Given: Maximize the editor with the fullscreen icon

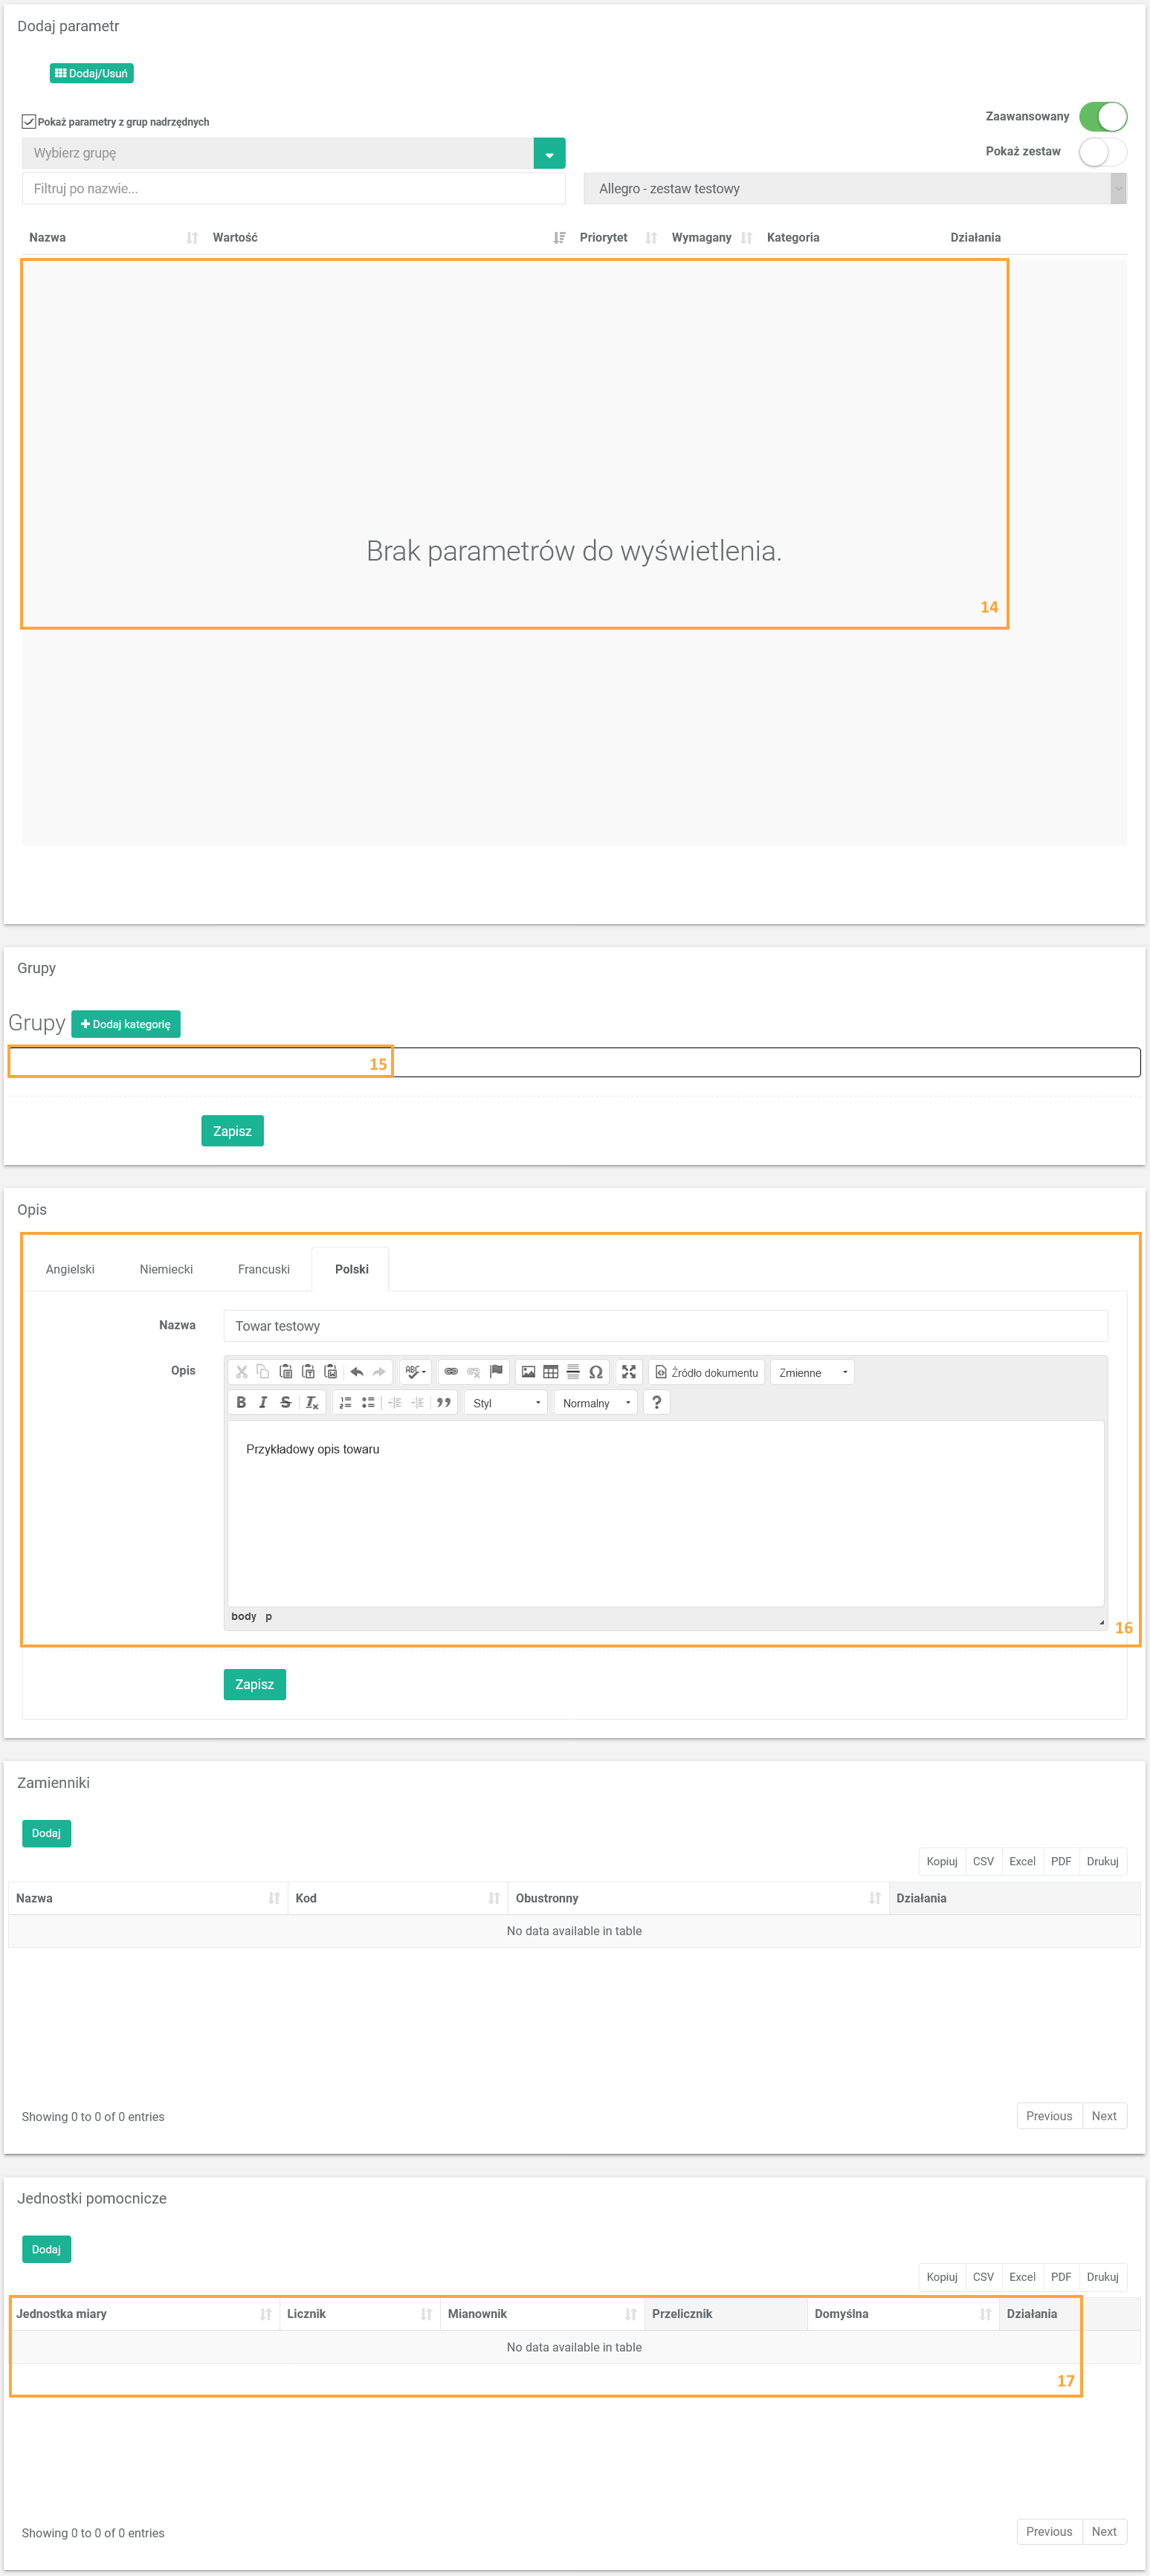Looking at the screenshot, I should (x=629, y=1372).
